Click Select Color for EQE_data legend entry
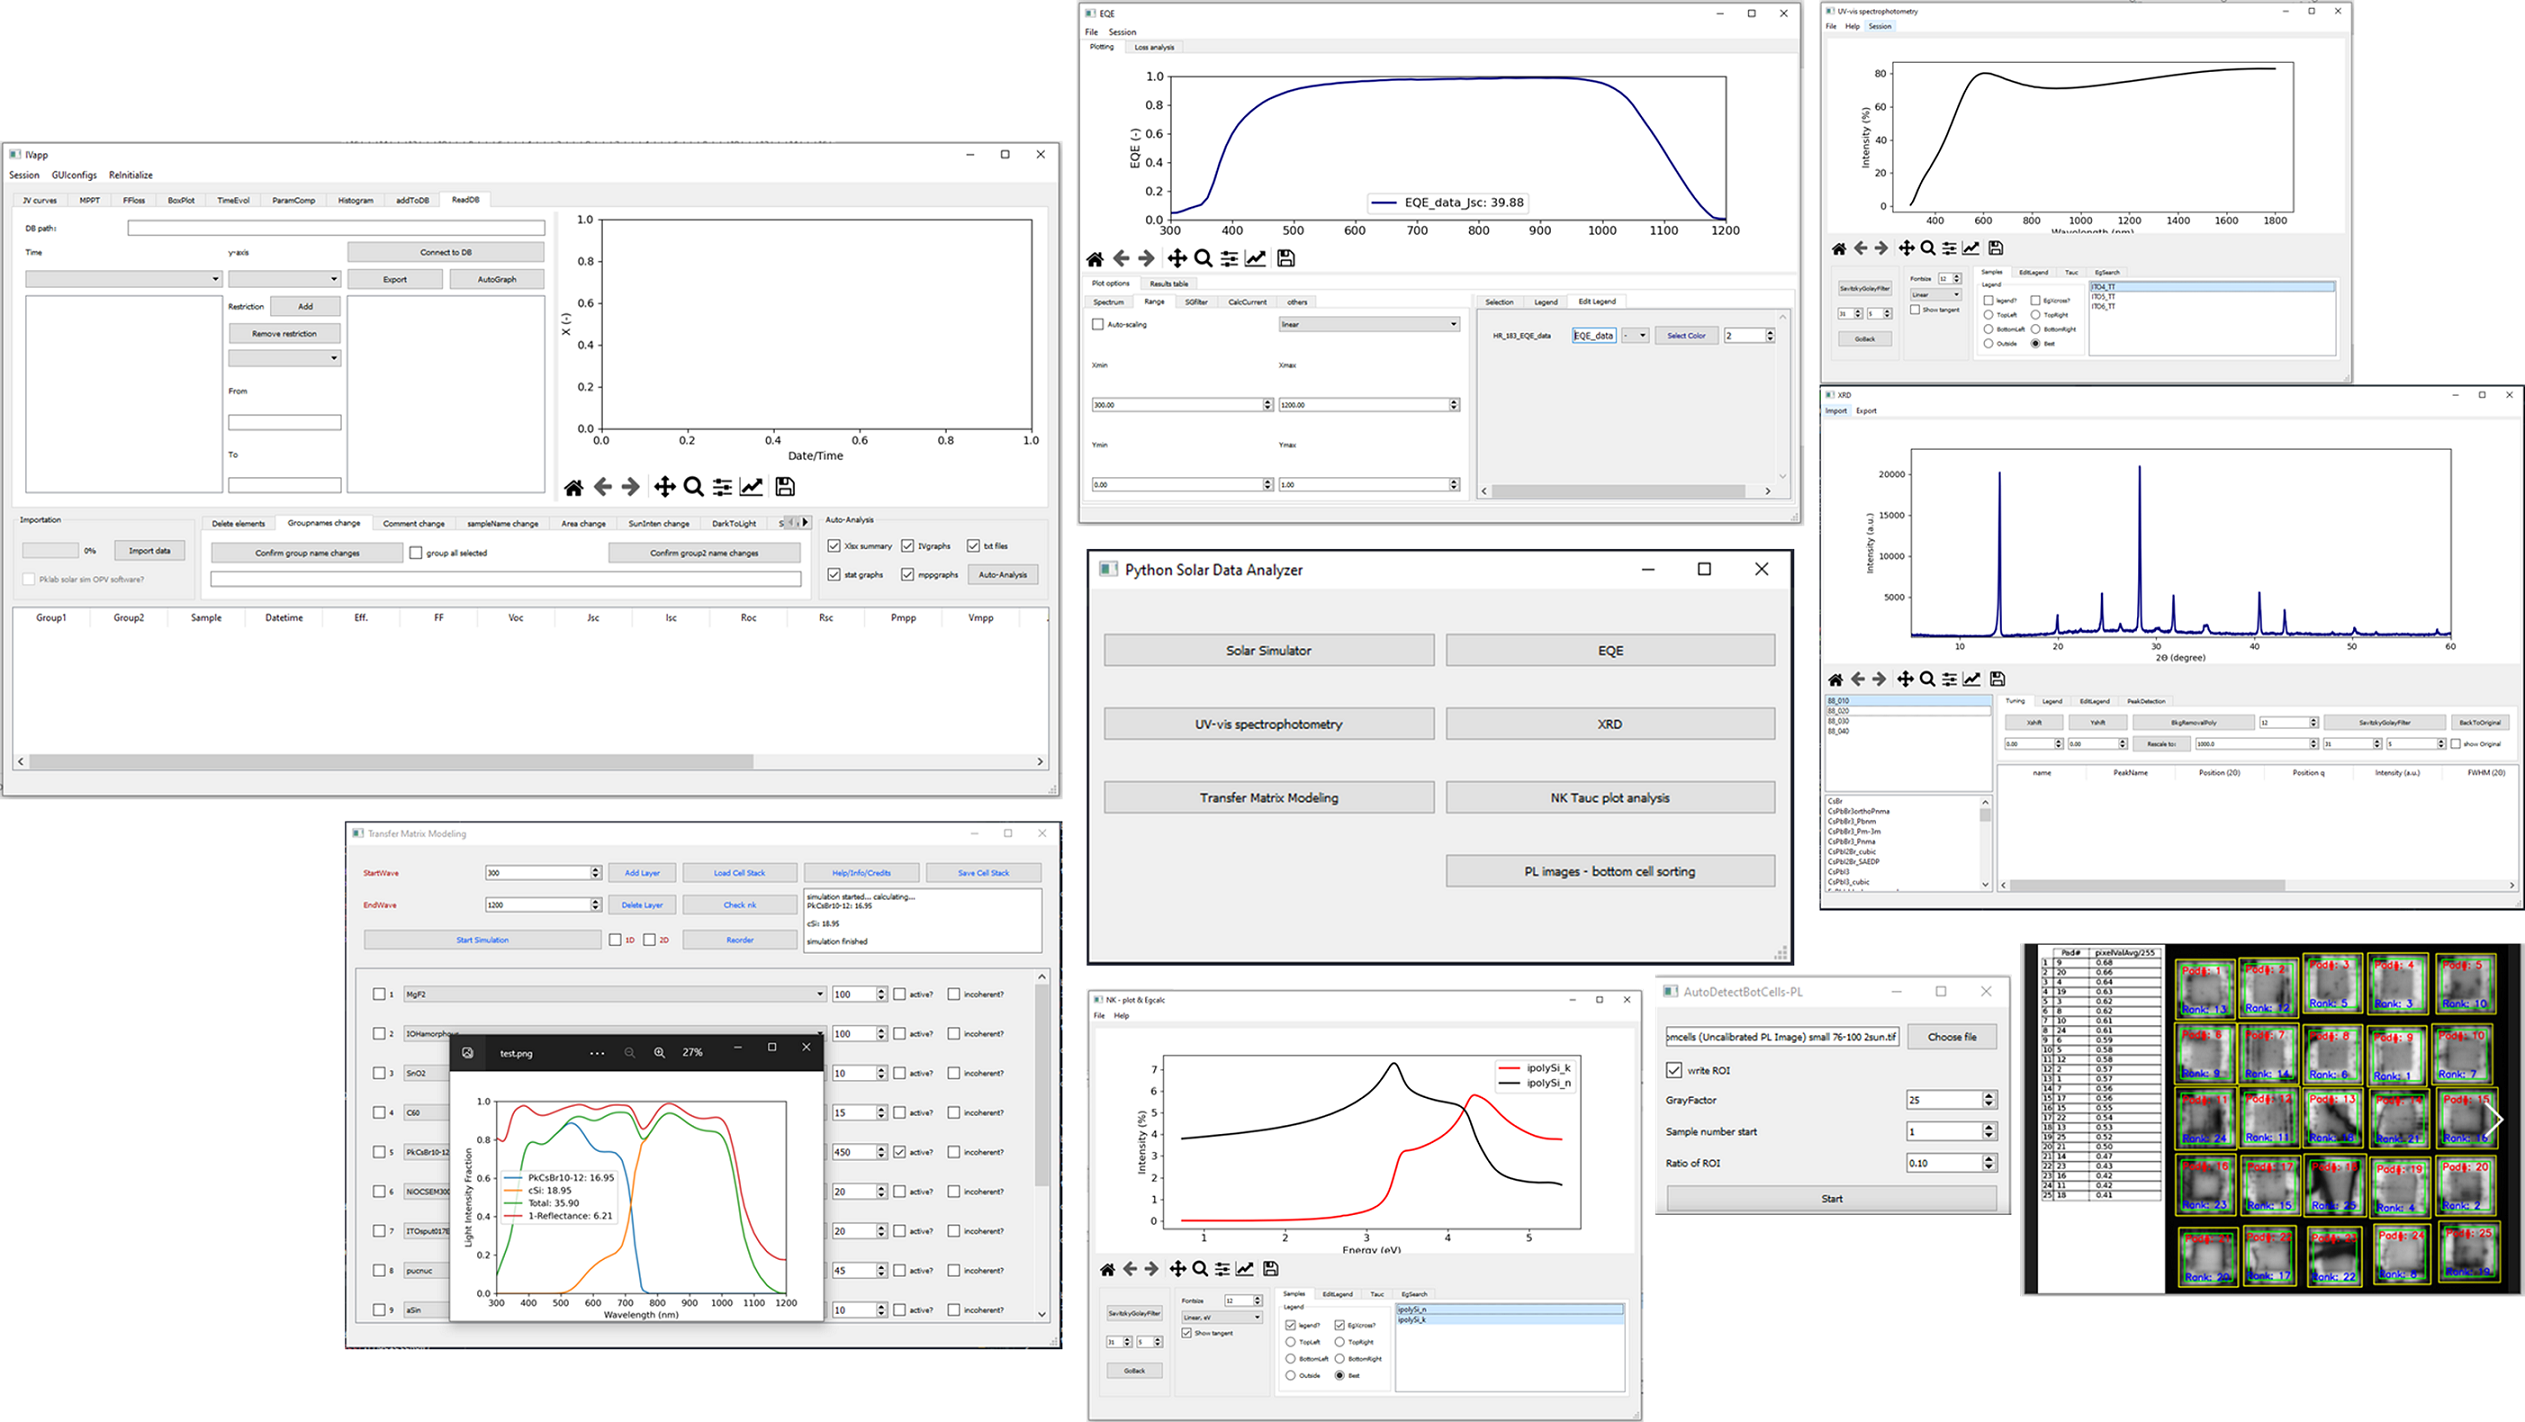2525x1422 pixels. pyautogui.click(x=1687, y=335)
